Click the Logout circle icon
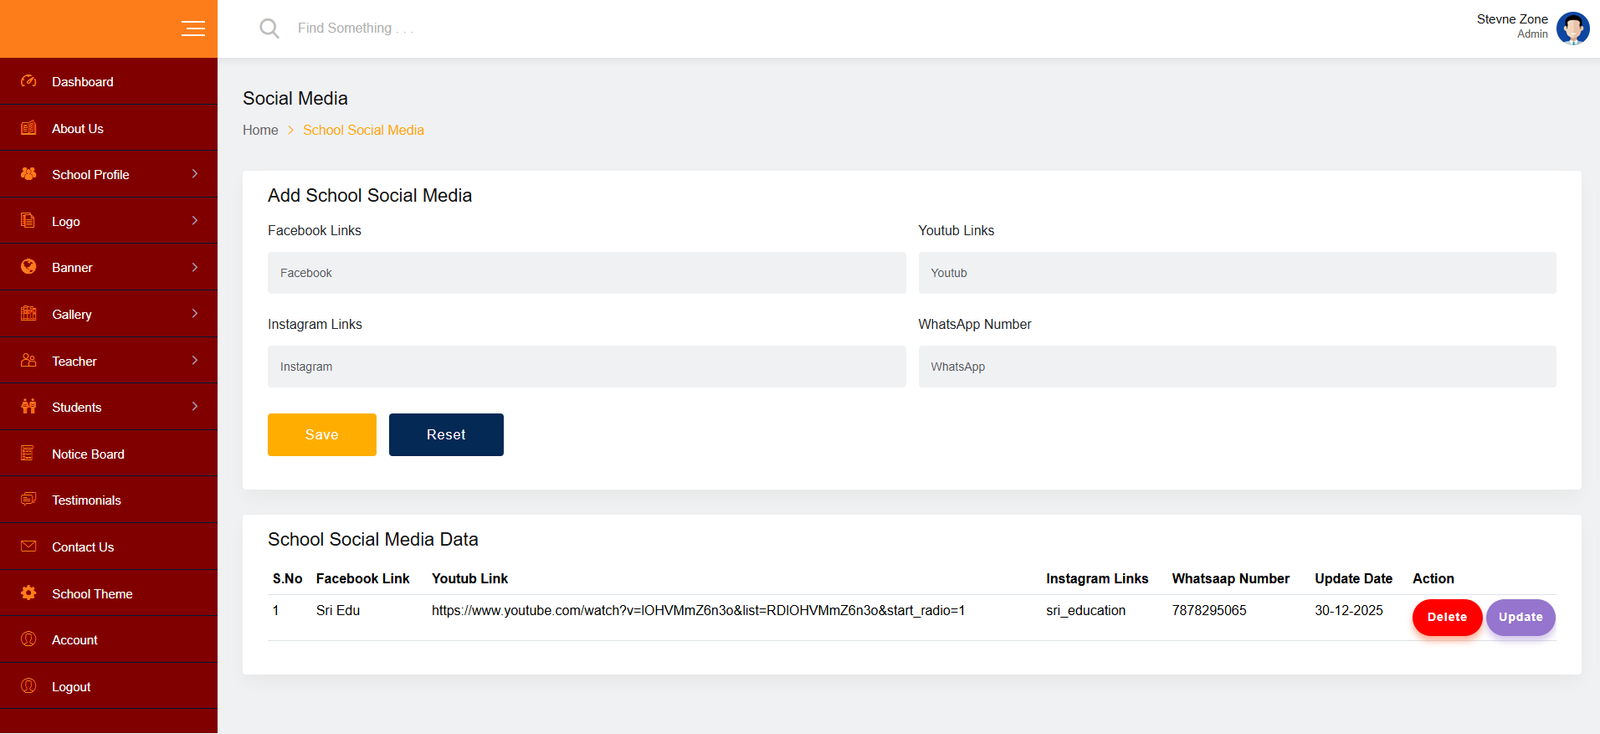Screen dimensions: 1600x734 pos(29,686)
